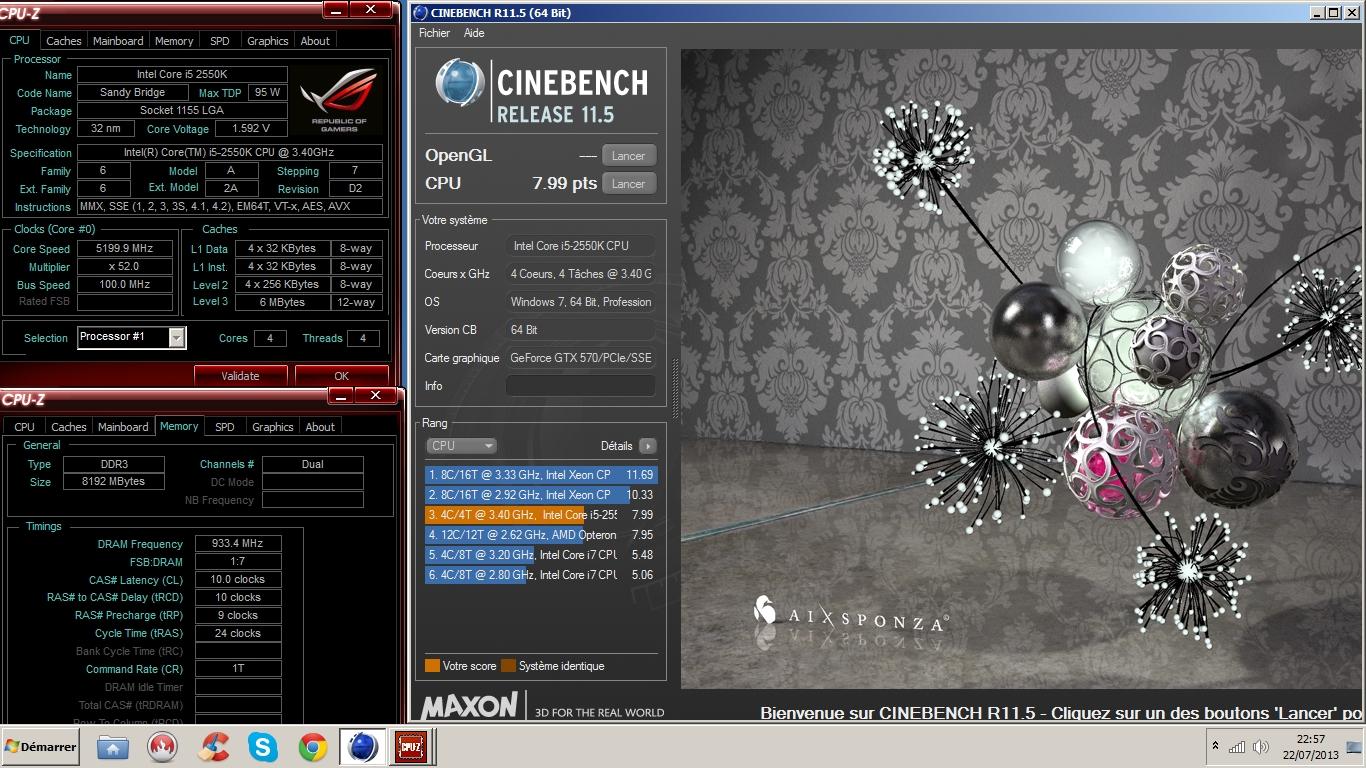Click the Système identique brown legend swatch
1366x768 pixels.
coord(508,666)
